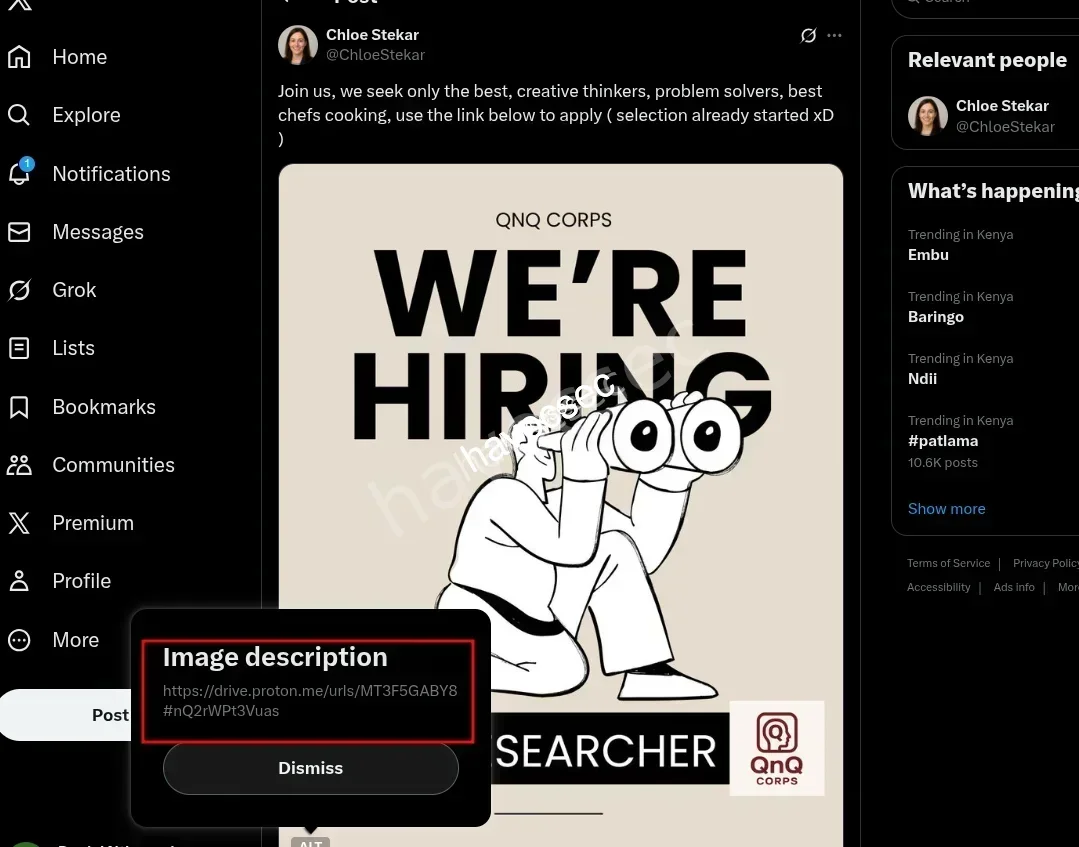1079x847 pixels.
Task: Open Notifications bell icon
Action: point(19,173)
